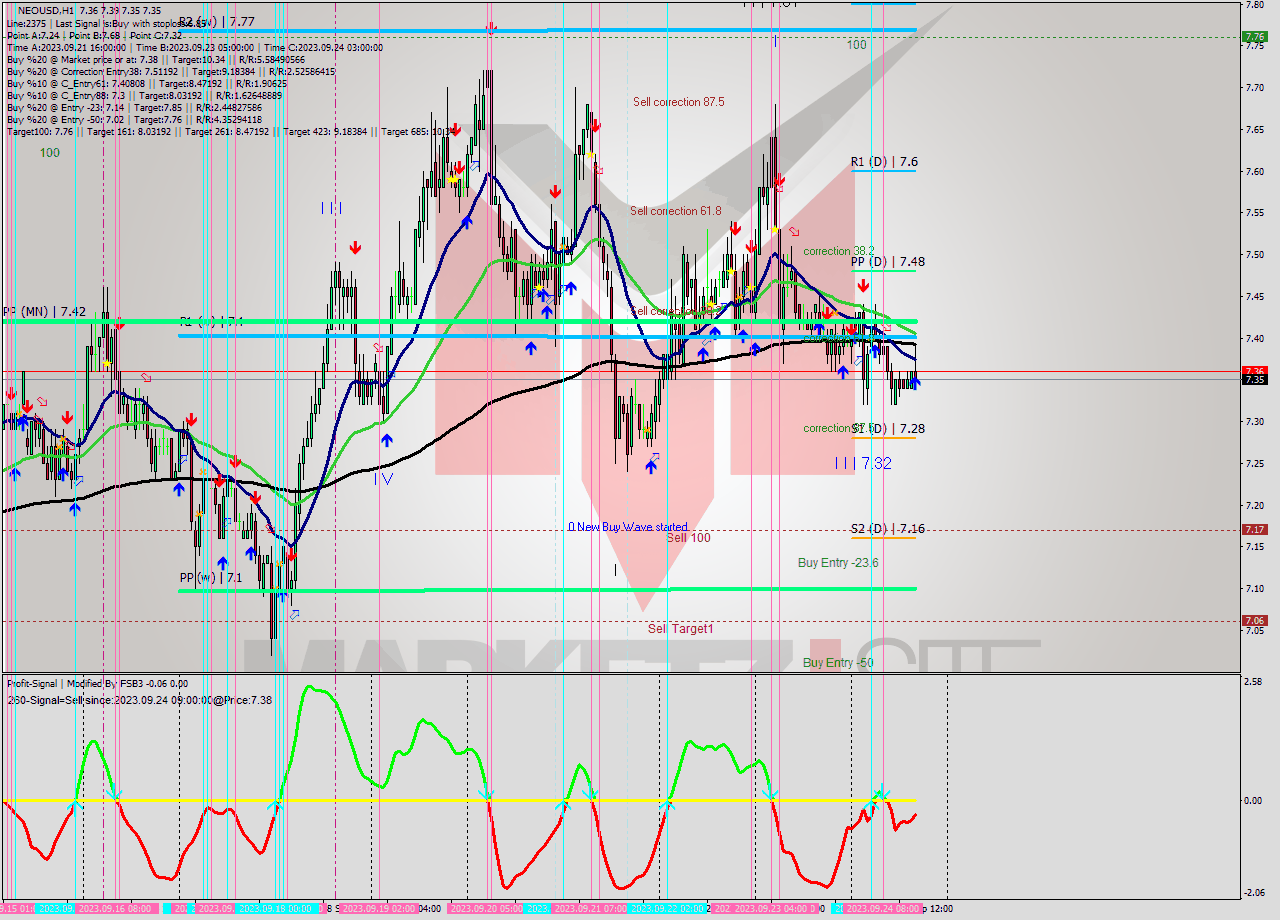Image resolution: width=1280 pixels, height=920 pixels.
Task: Select the 2023.09.19 02:00 time label
Action: pos(379,909)
